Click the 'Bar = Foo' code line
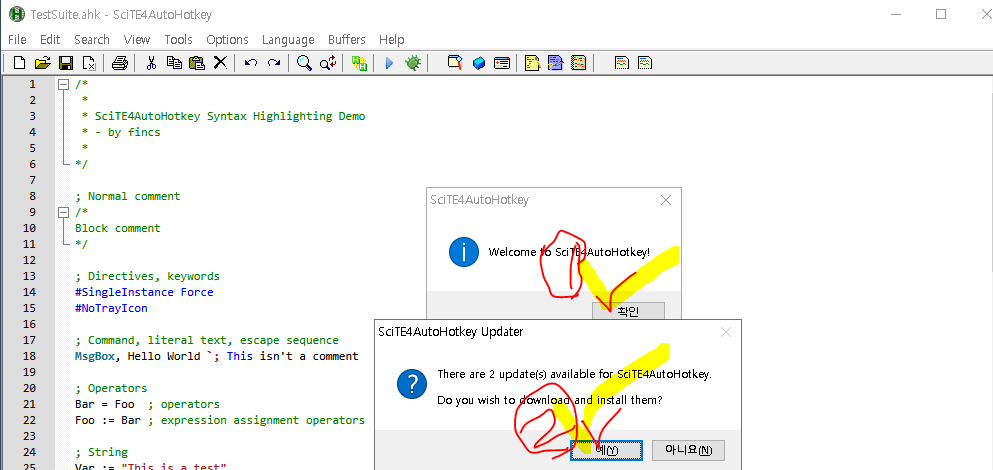The image size is (993, 470). tap(147, 404)
